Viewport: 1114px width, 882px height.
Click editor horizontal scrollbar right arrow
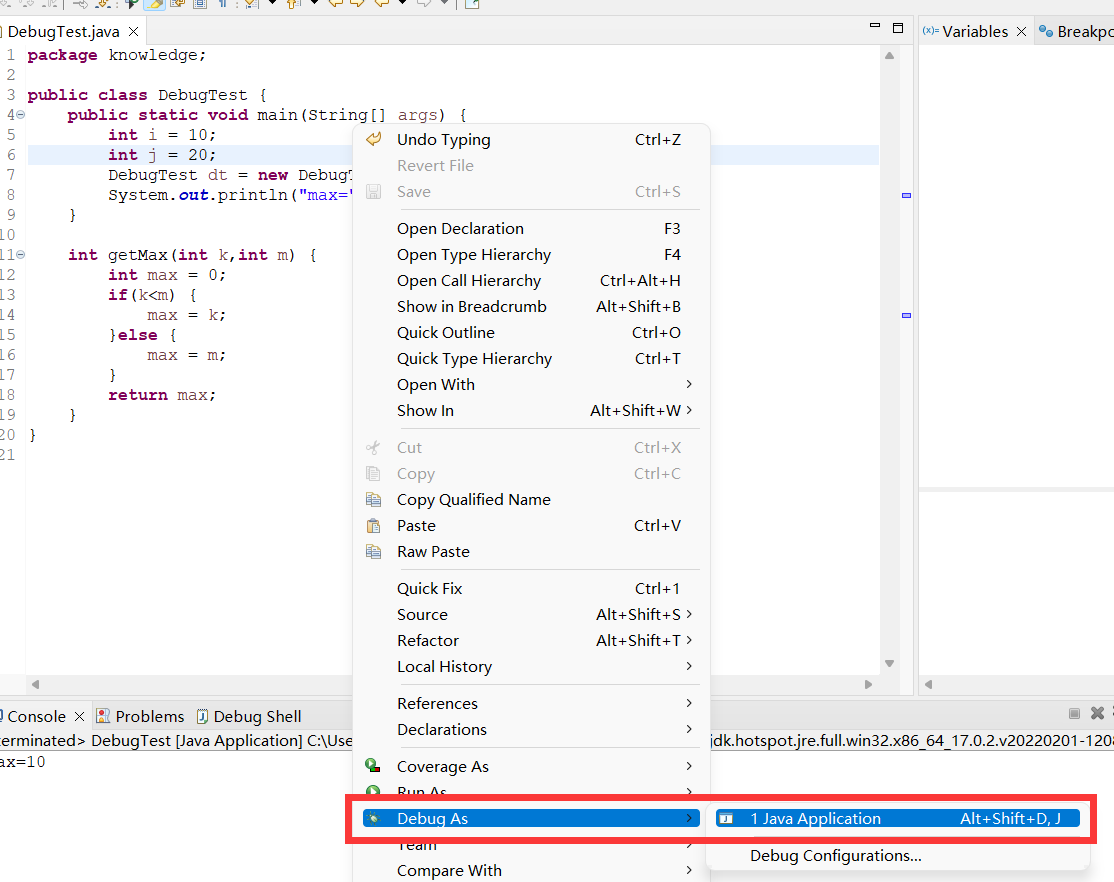tap(868, 684)
